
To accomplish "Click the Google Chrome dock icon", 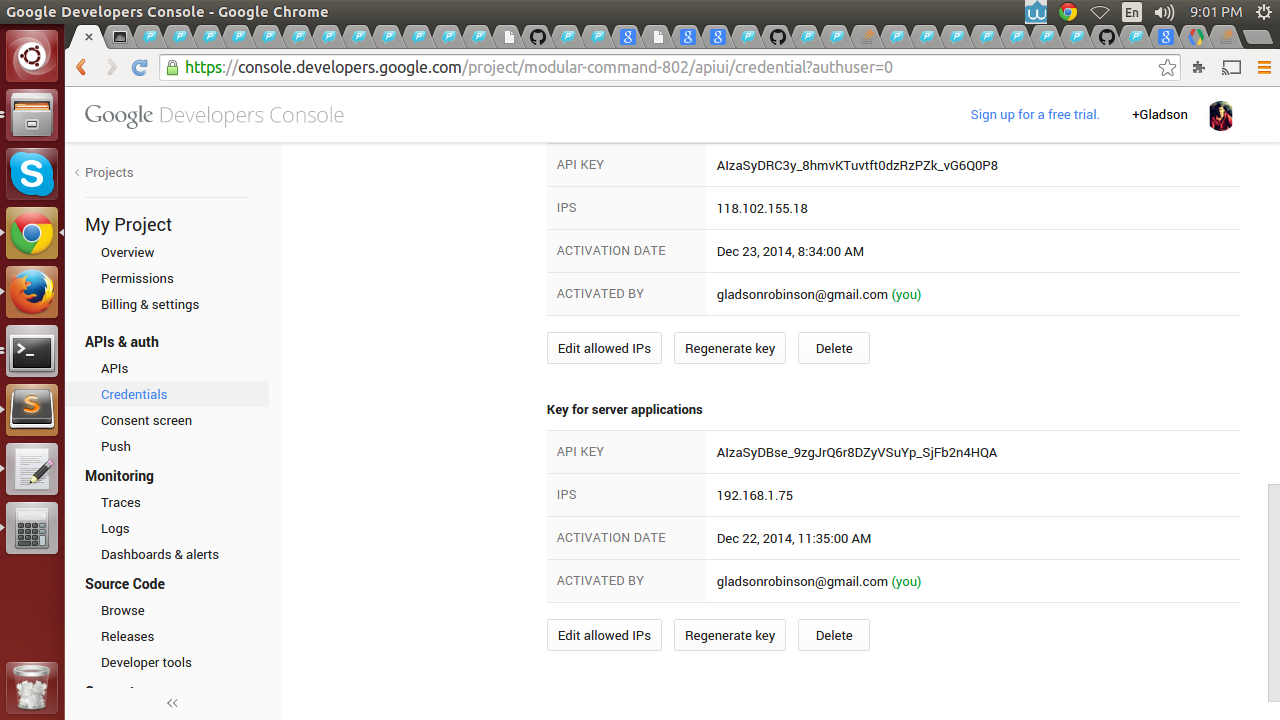I will coord(32,233).
